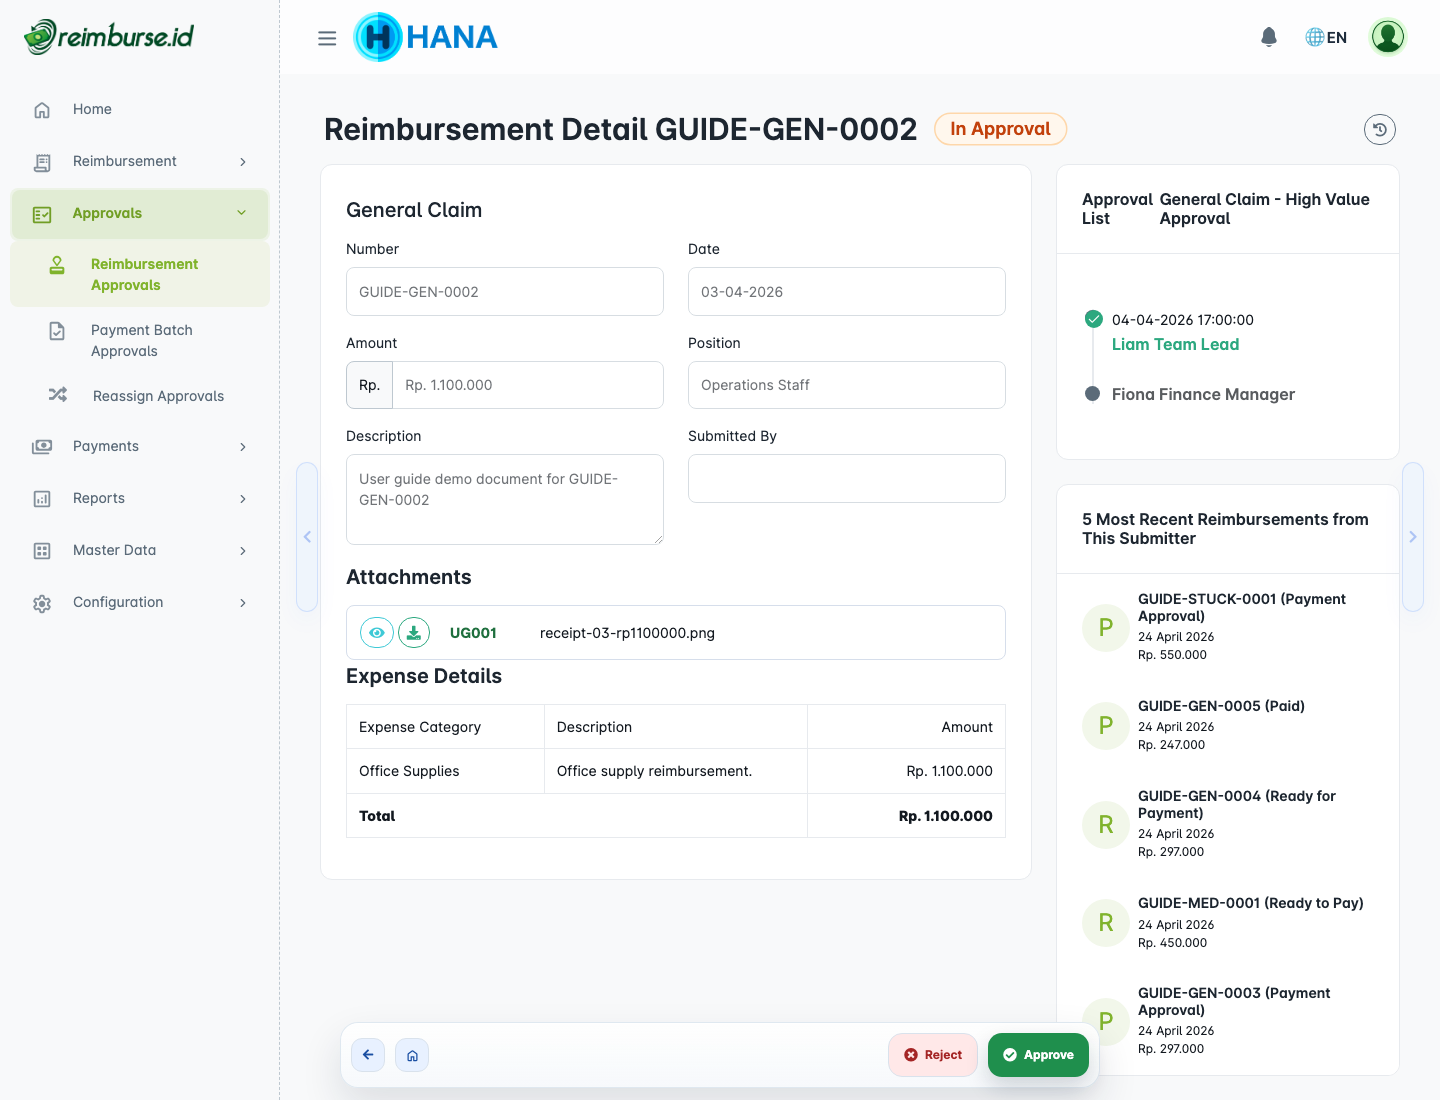1440x1100 pixels.
Task: Open the EN language globe selector
Action: pyautogui.click(x=1325, y=36)
